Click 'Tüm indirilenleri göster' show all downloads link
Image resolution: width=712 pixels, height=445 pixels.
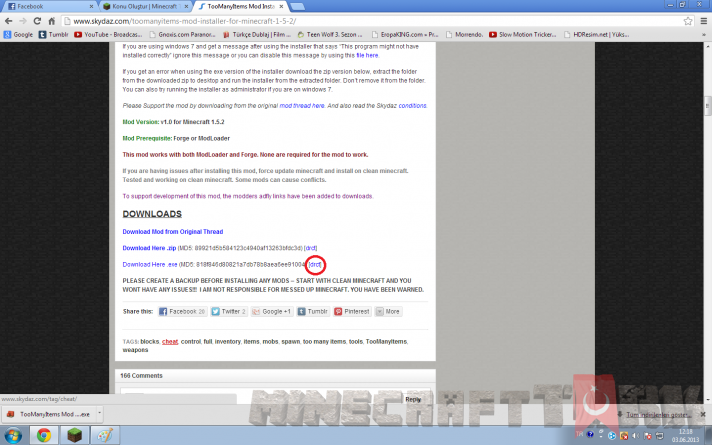(658, 415)
